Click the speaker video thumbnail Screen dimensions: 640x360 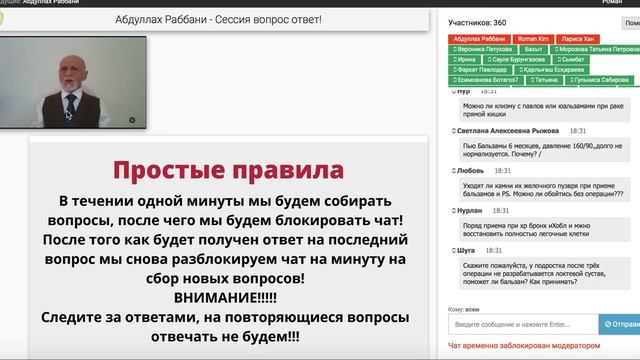click(x=73, y=82)
